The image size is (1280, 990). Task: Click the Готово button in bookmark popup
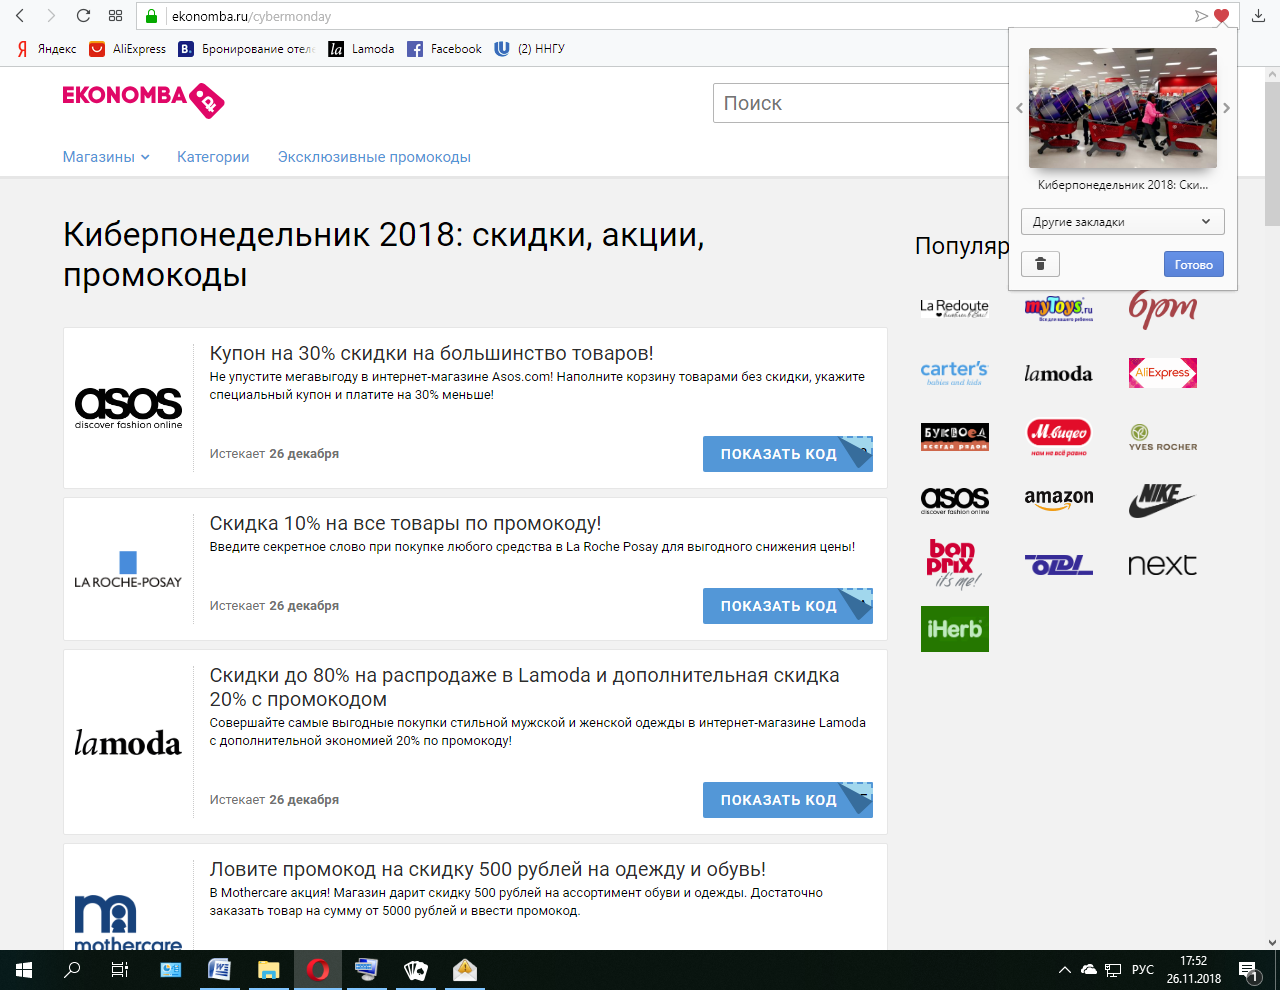point(1193,264)
